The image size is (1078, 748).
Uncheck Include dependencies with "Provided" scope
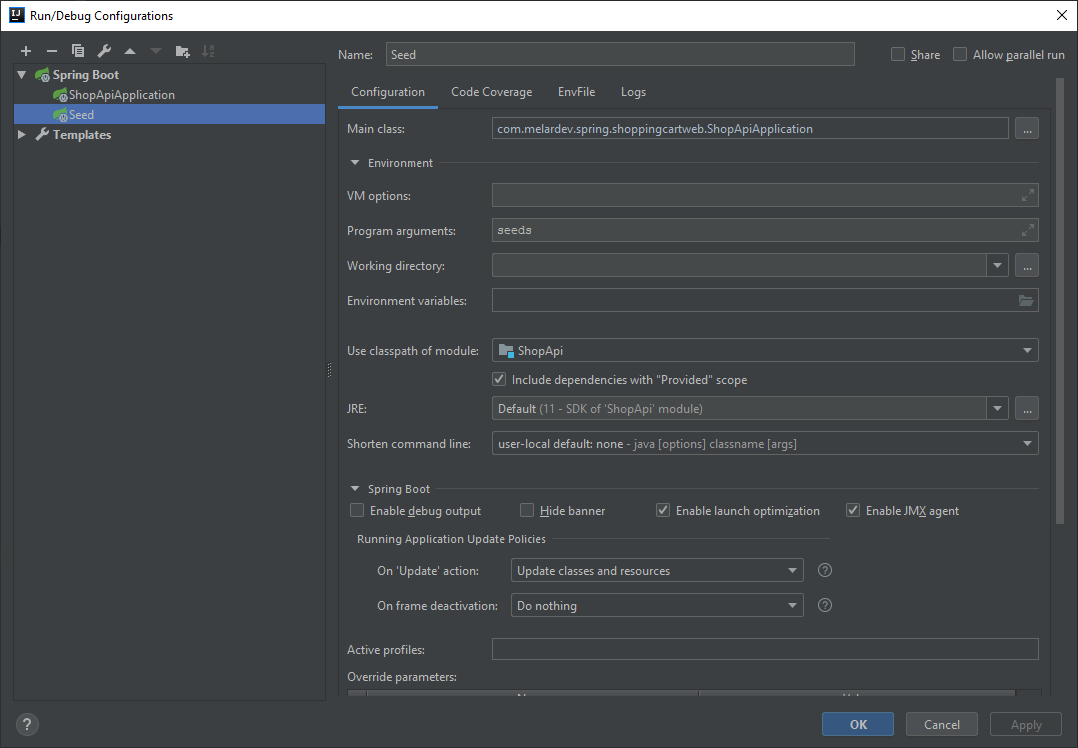click(x=499, y=380)
